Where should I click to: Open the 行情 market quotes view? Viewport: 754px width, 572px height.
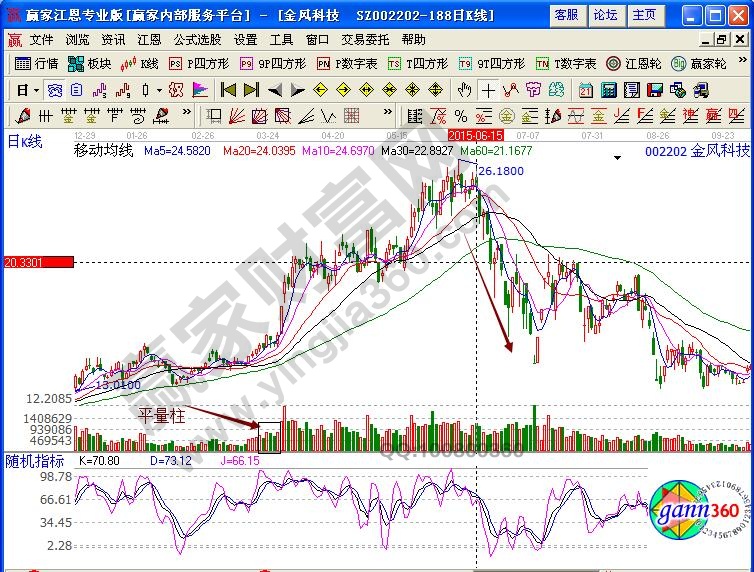(37, 63)
